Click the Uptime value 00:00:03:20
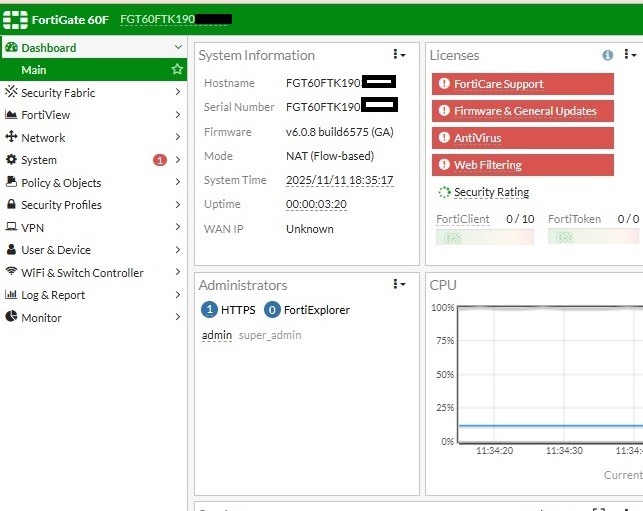Image resolution: width=643 pixels, height=511 pixels. pyautogui.click(x=316, y=204)
